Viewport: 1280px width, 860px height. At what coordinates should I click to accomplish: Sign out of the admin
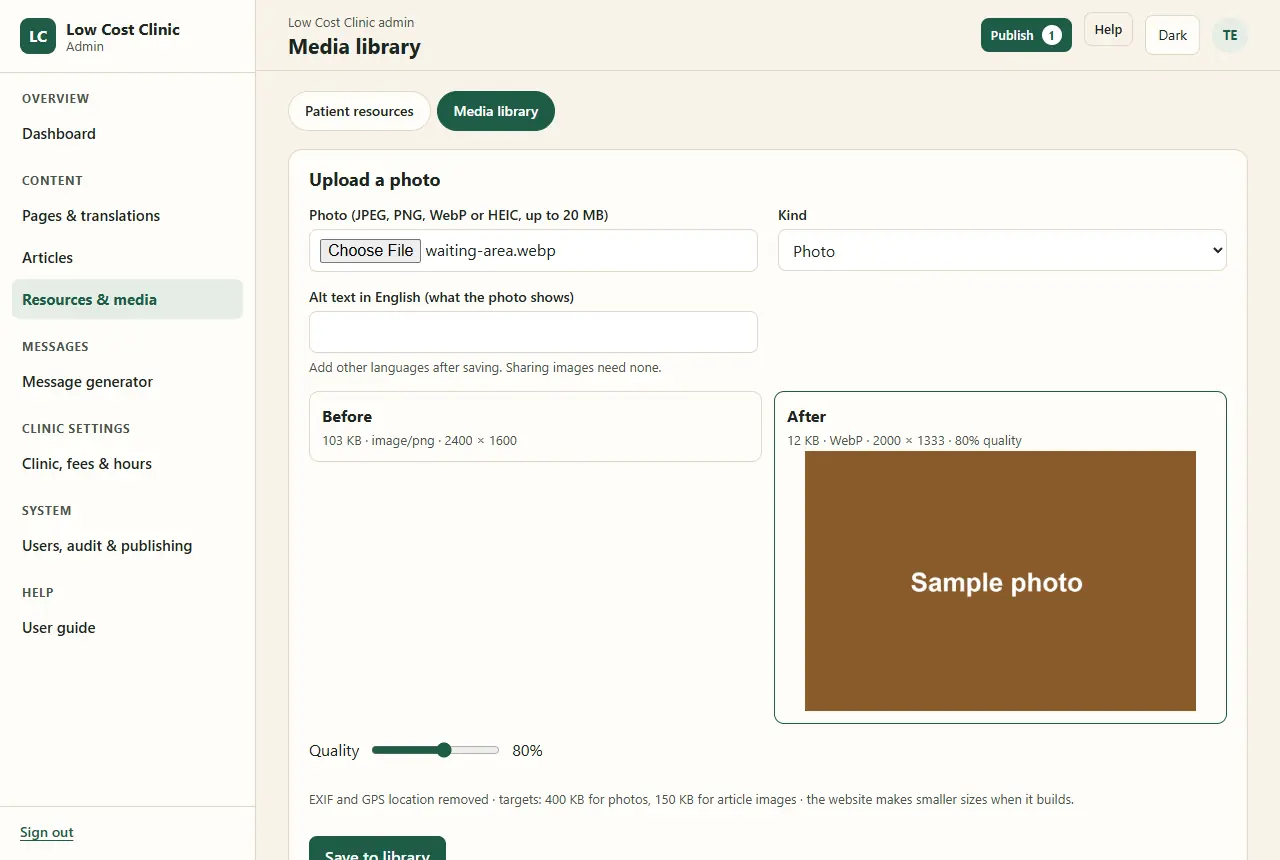pyautogui.click(x=47, y=833)
